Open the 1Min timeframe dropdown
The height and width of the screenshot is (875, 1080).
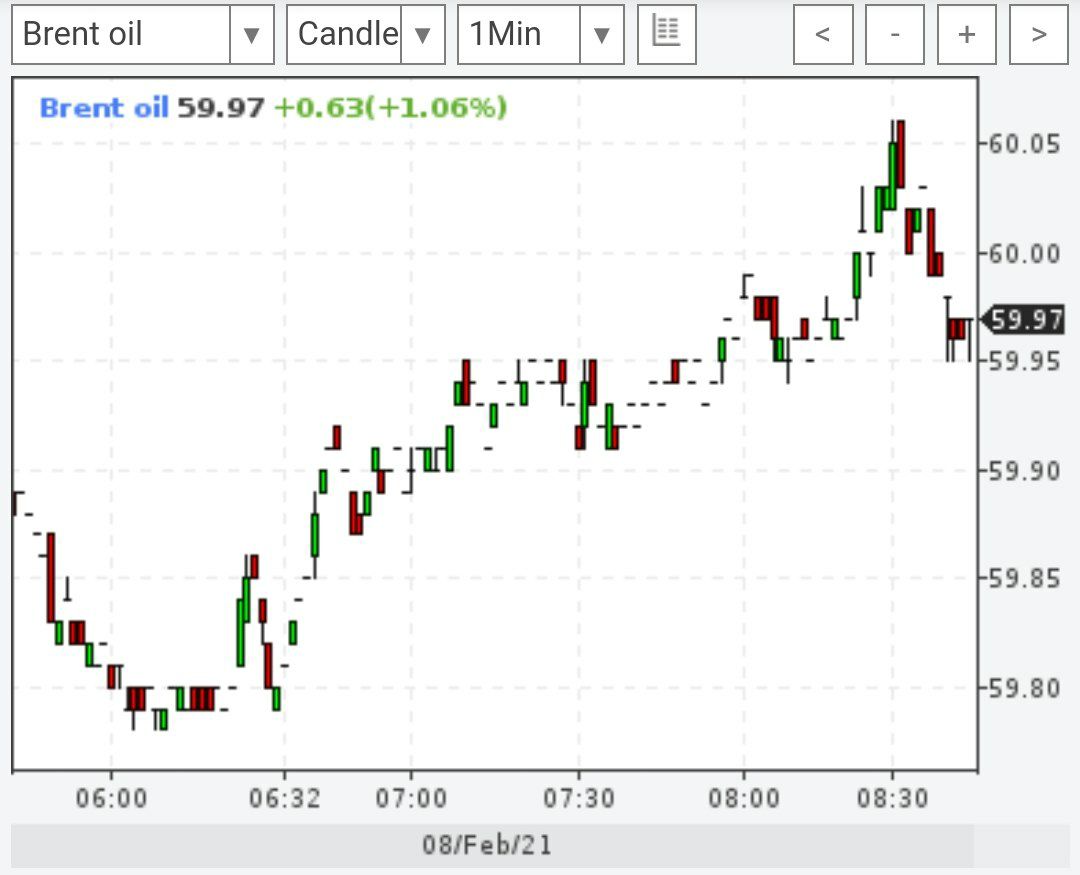tap(541, 34)
